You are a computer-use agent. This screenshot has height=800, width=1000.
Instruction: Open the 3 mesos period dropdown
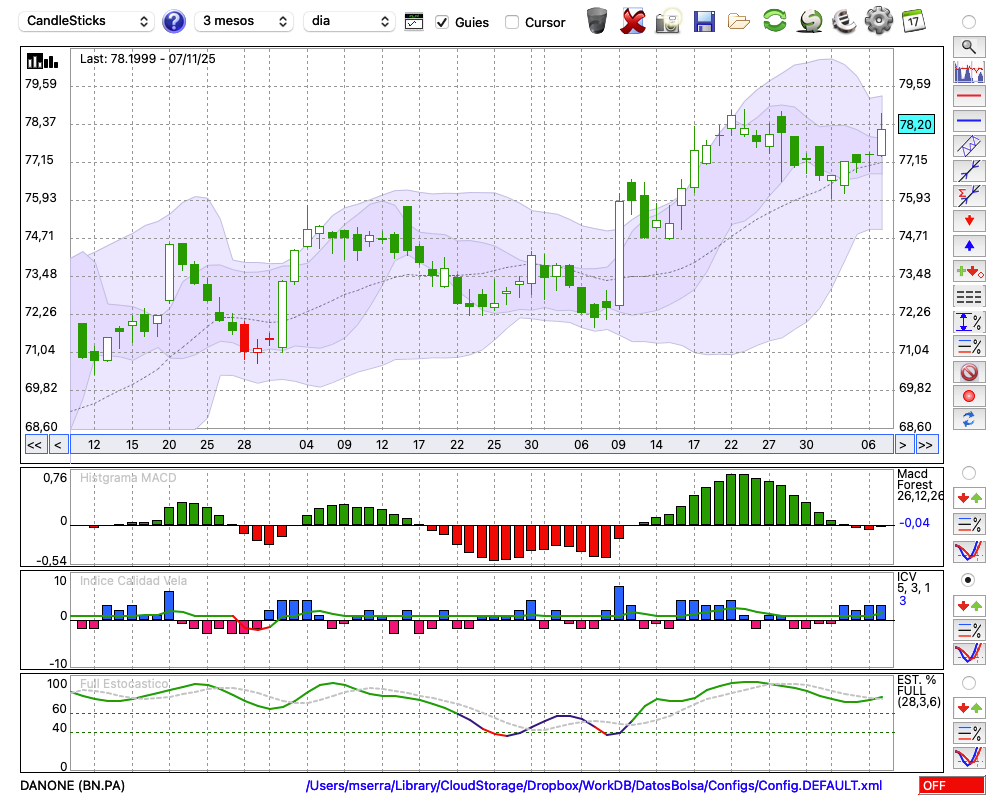(x=243, y=21)
